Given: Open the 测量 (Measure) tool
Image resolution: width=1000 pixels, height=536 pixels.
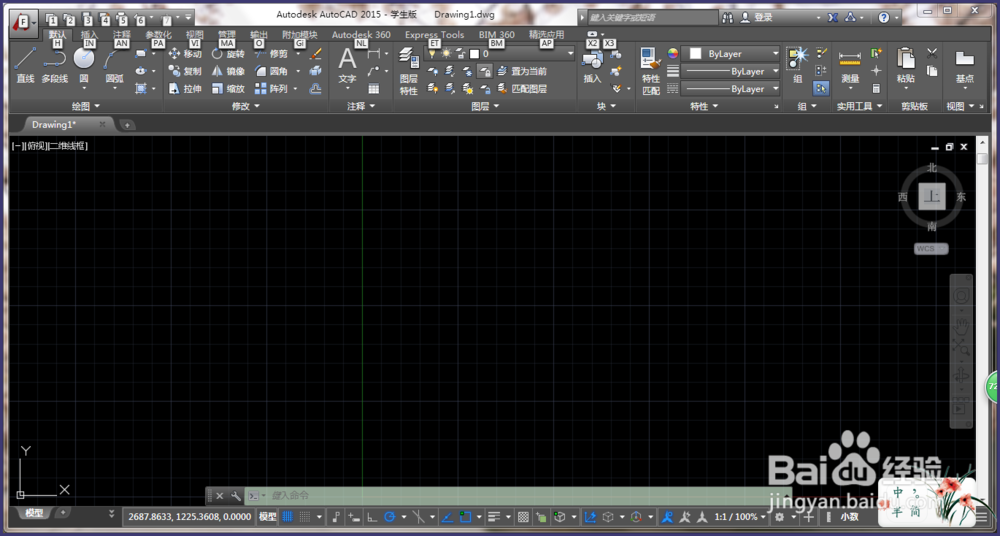Looking at the screenshot, I should pos(850,66).
